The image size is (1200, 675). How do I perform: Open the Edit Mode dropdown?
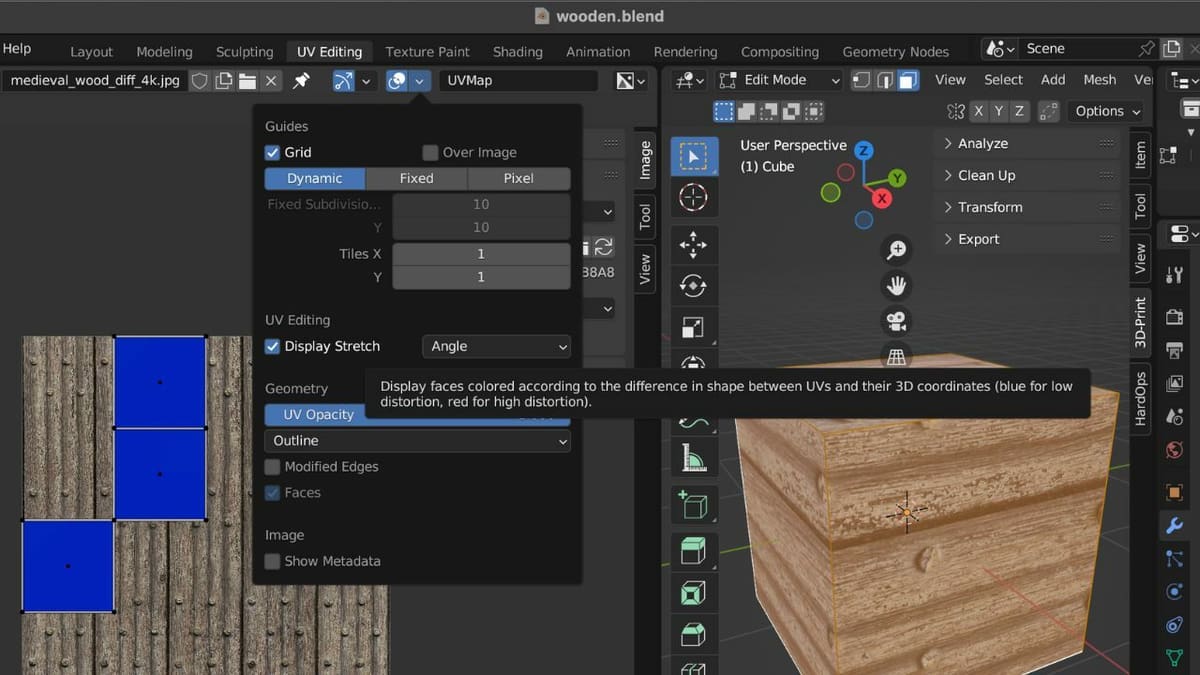779,80
